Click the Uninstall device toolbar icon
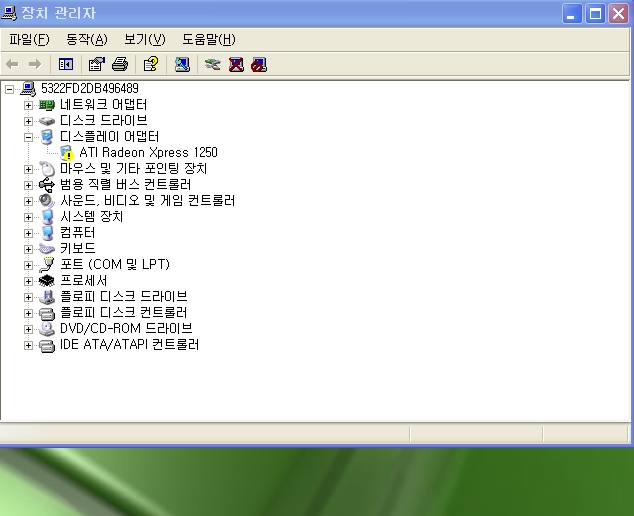This screenshot has width=634, height=516. 236,64
